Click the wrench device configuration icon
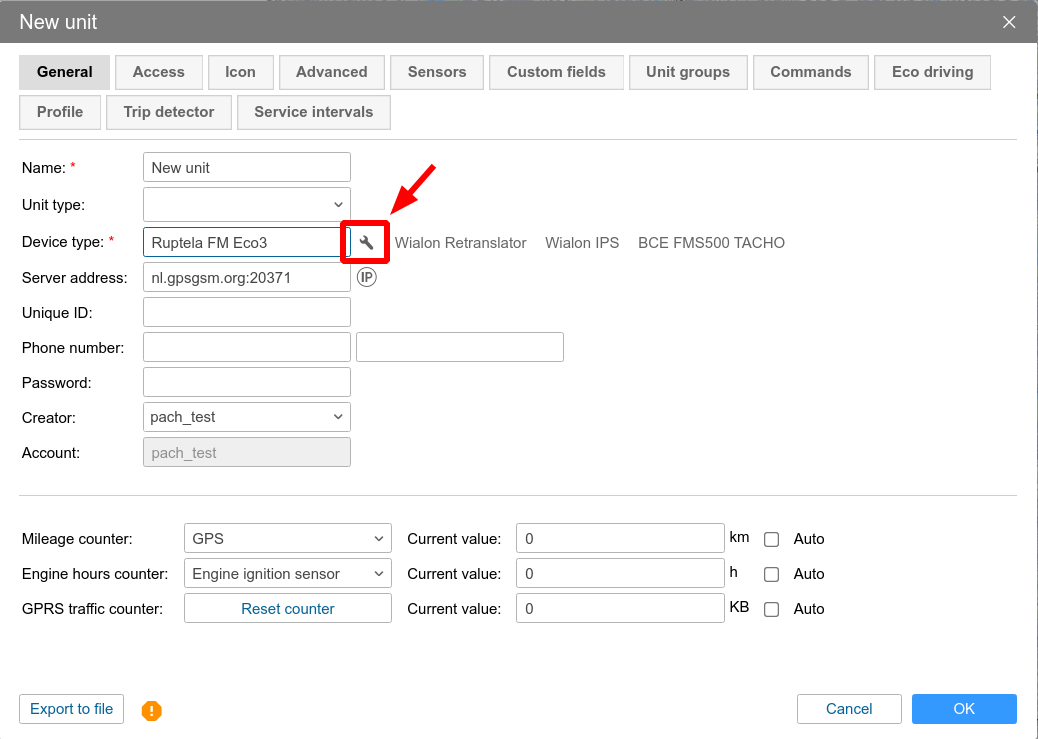The width and height of the screenshot is (1038, 739). click(366, 243)
